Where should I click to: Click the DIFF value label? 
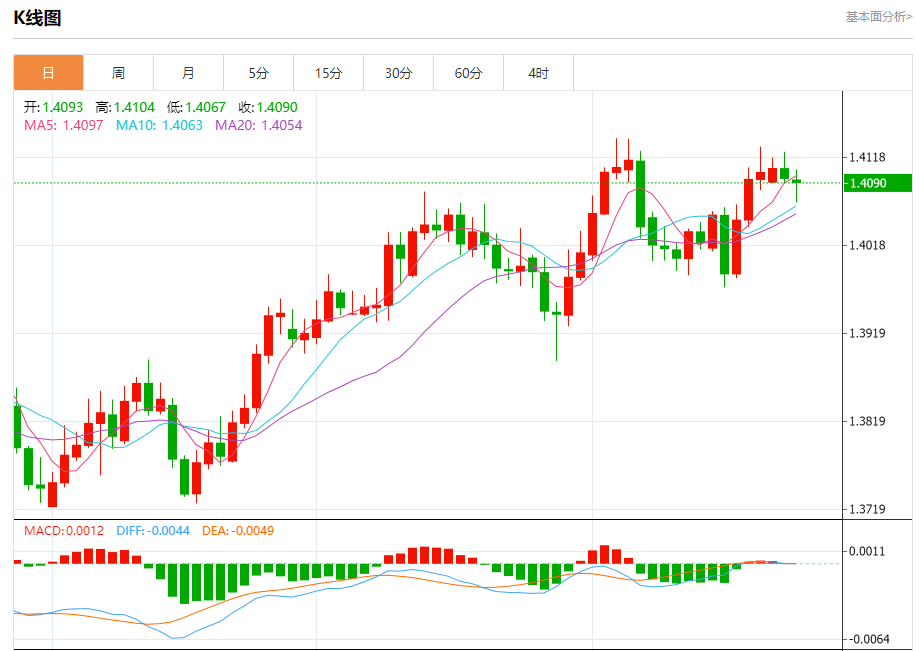click(153, 530)
